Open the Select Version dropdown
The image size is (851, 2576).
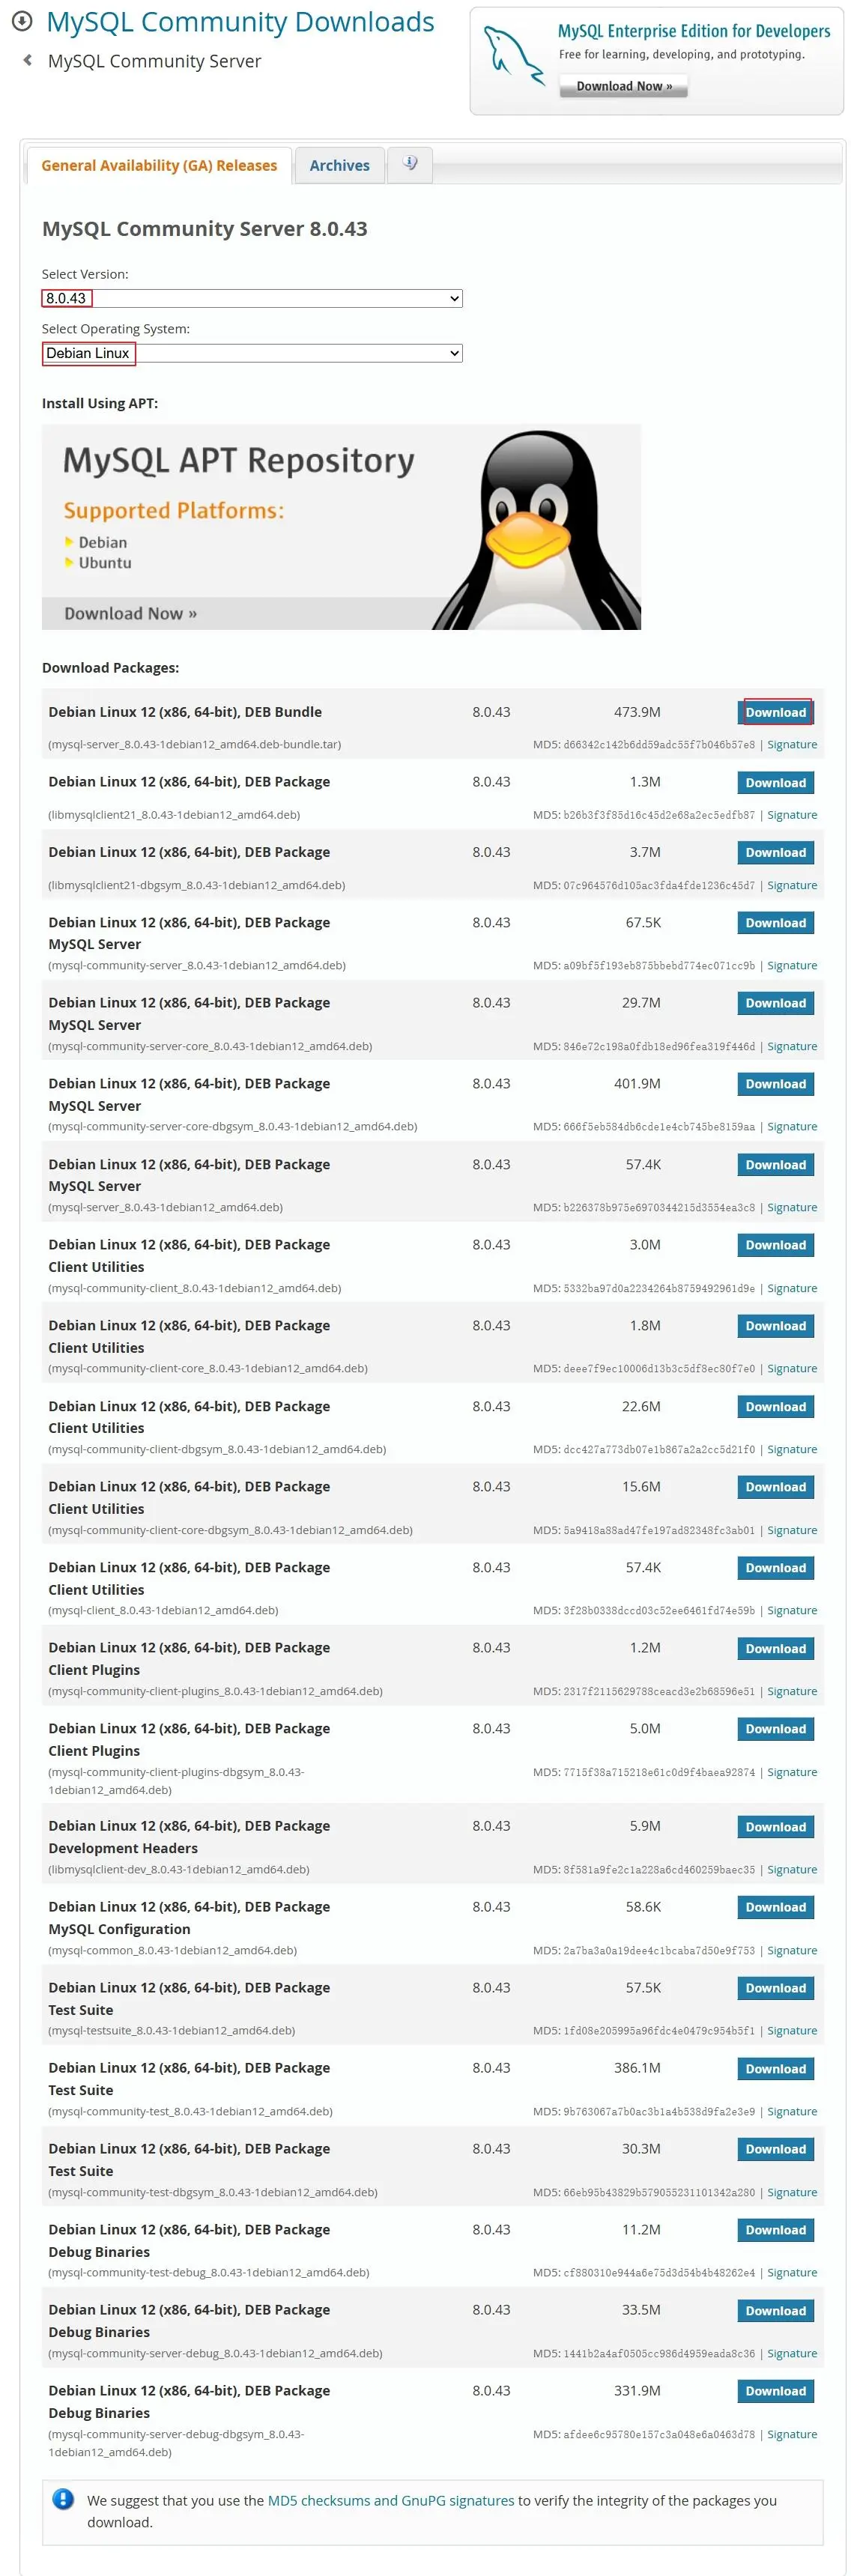tap(252, 298)
